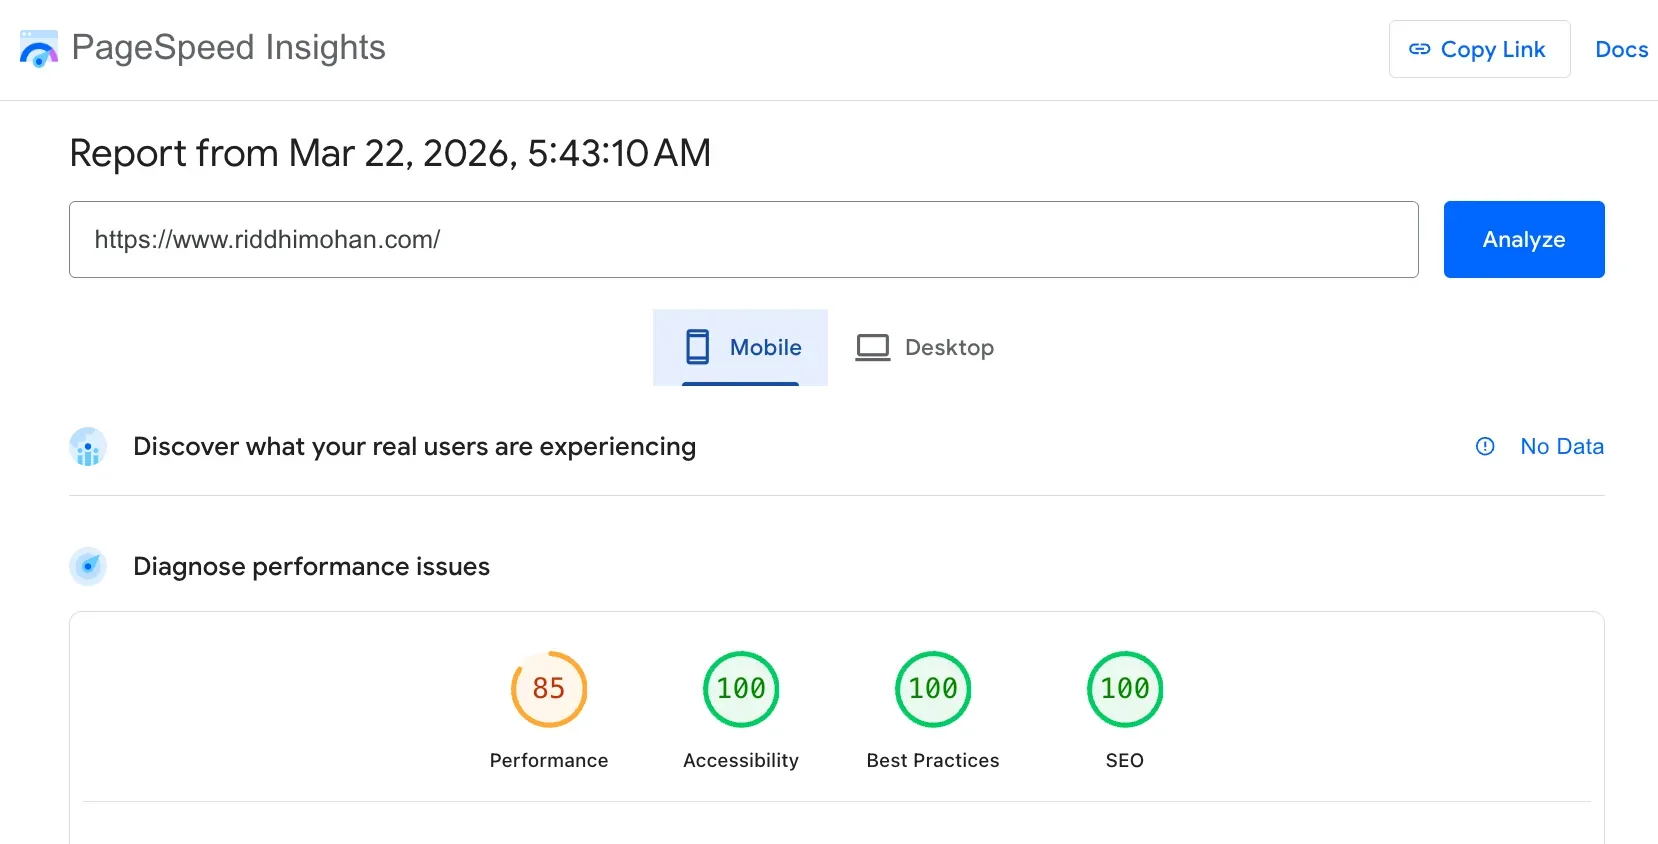Screen dimensions: 1658x844
Task: Open the No Data link
Action: point(1561,446)
